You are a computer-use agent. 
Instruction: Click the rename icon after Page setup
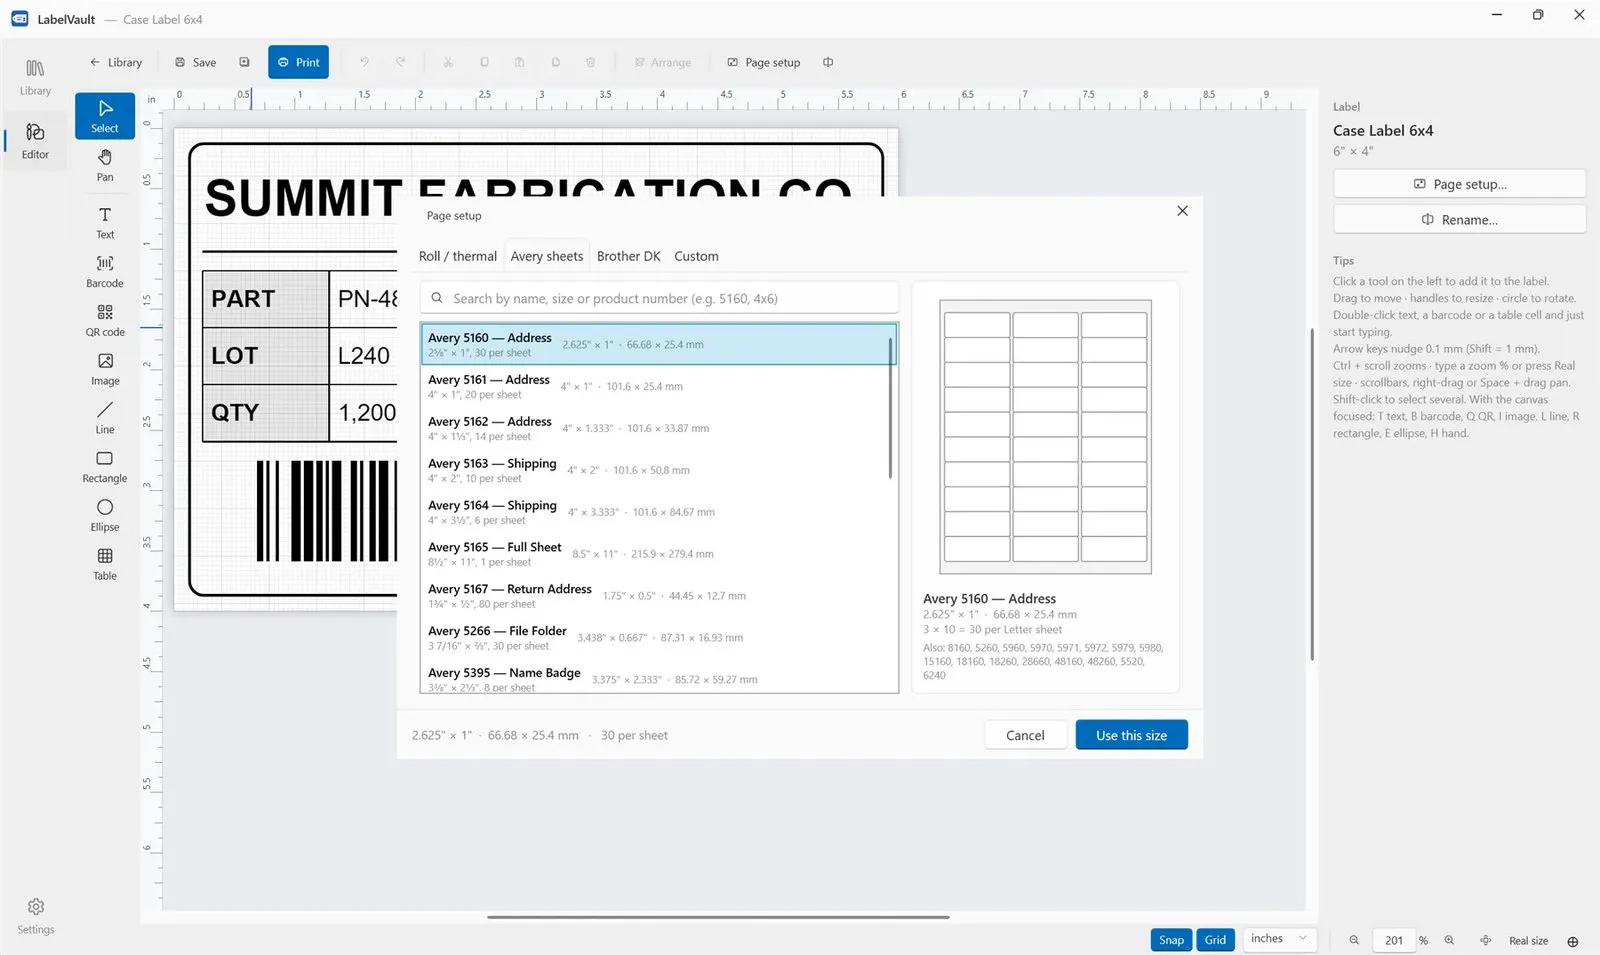point(828,62)
